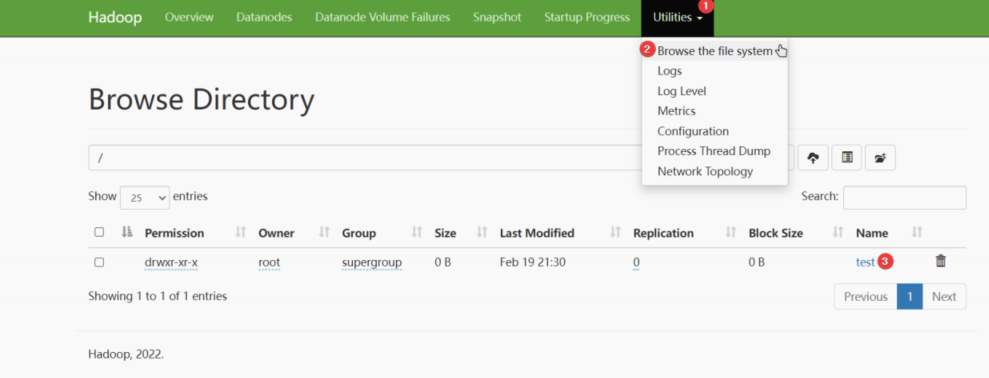This screenshot has width=989, height=378.
Task: Check the checkbox for the test row
Action: (x=99, y=262)
